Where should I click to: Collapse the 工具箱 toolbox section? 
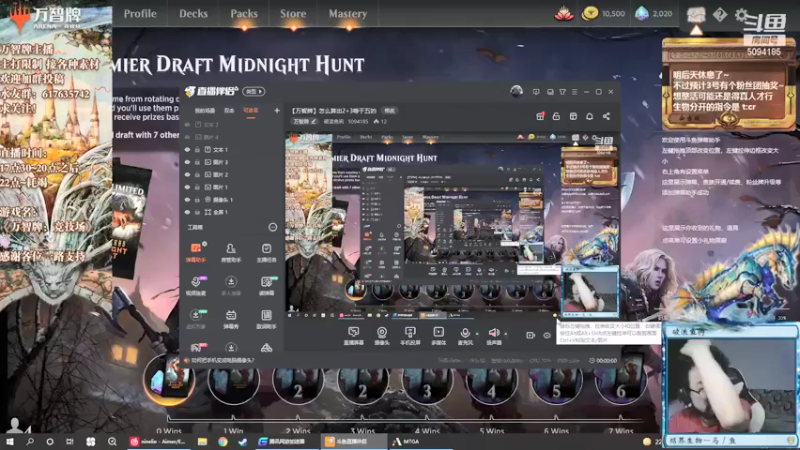pos(273,227)
